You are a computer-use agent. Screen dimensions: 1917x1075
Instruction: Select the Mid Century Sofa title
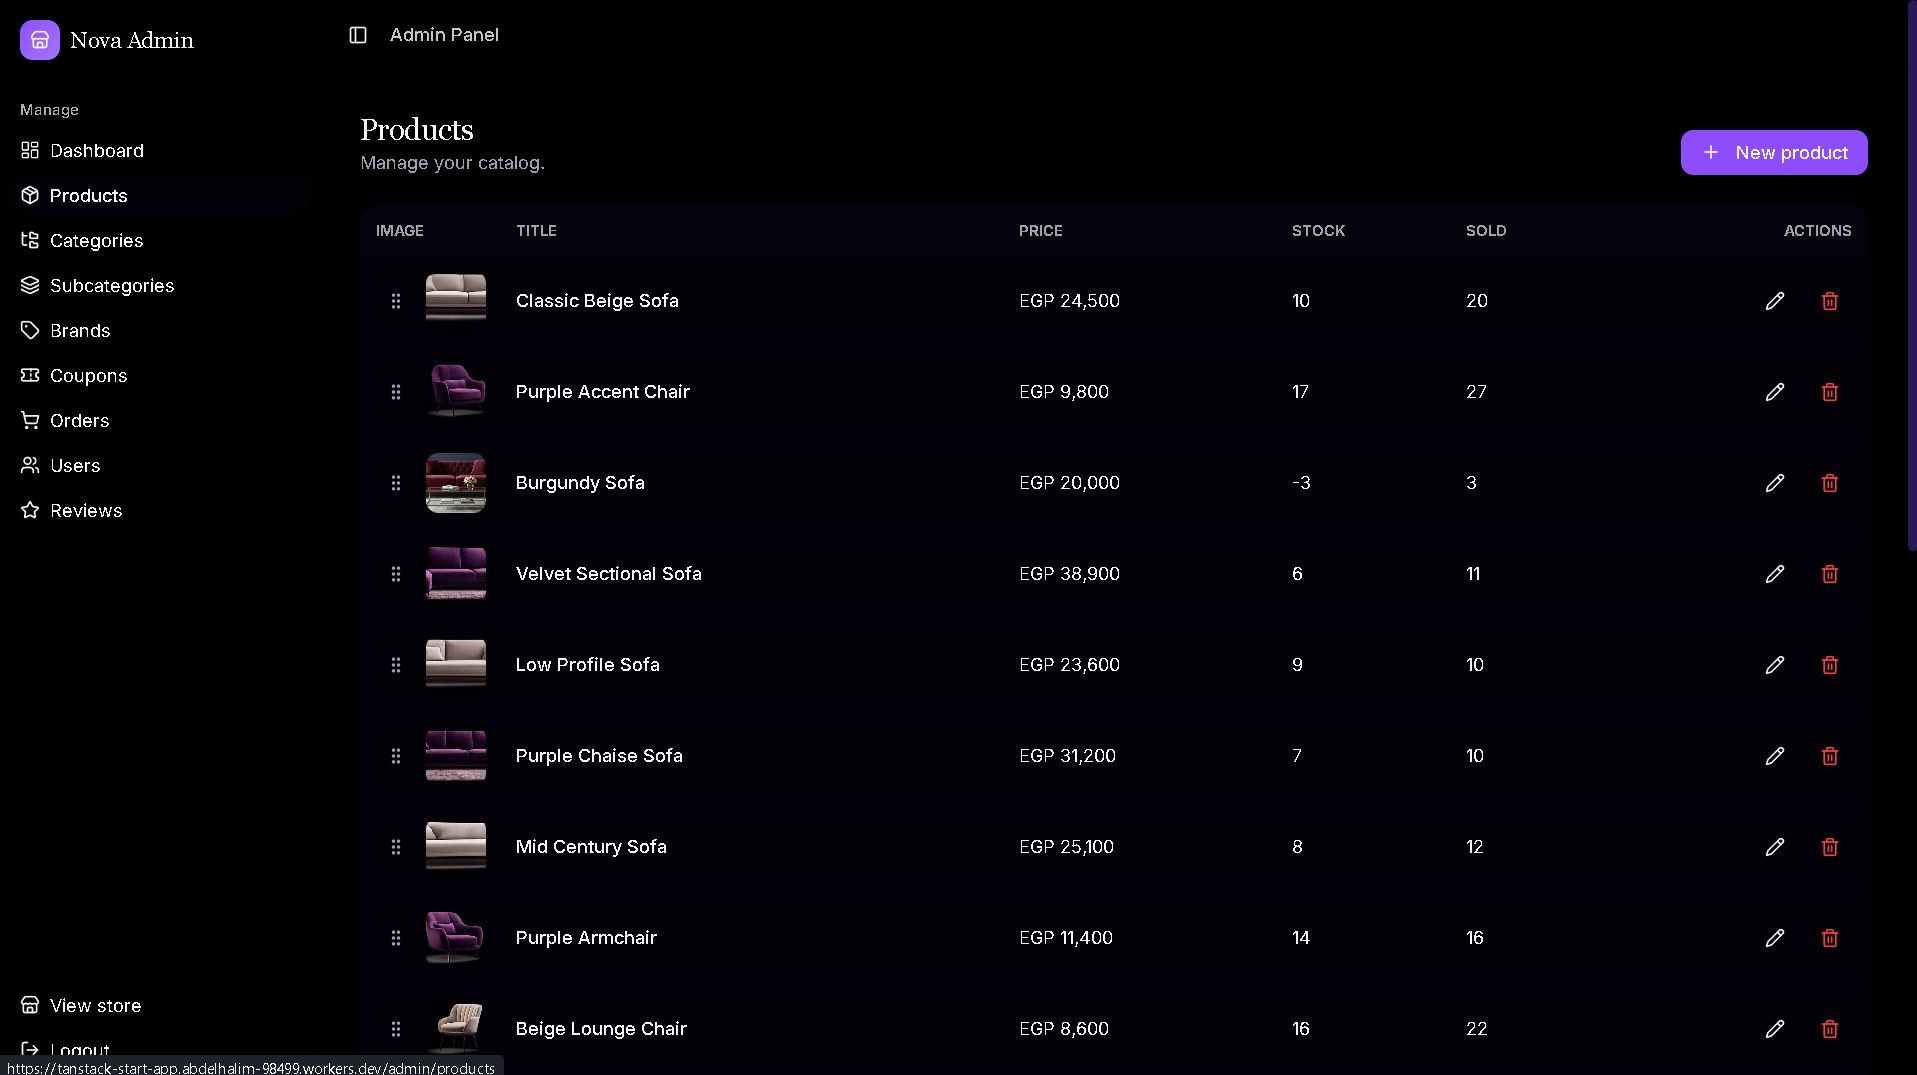(x=591, y=847)
